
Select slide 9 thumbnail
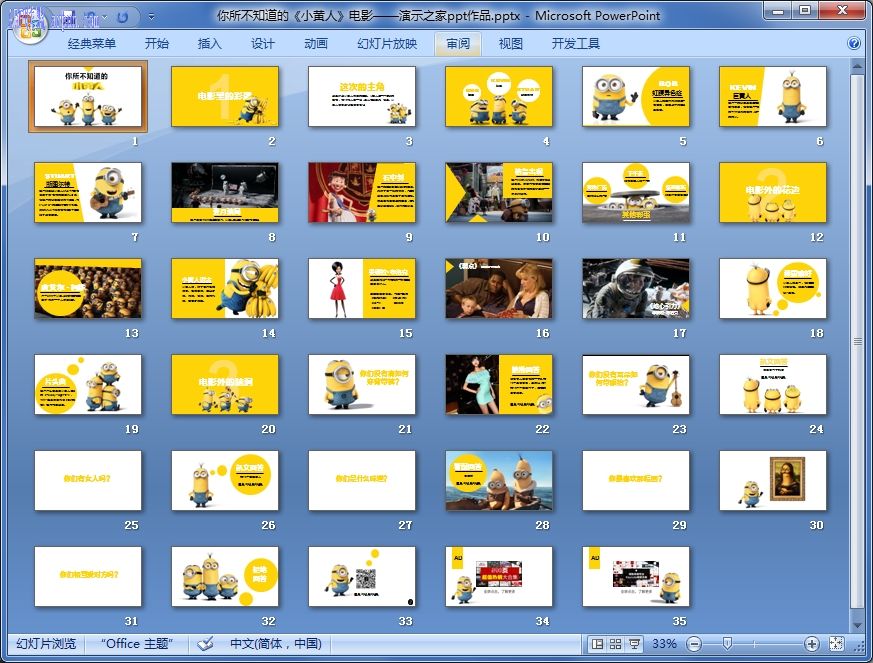tap(362, 193)
